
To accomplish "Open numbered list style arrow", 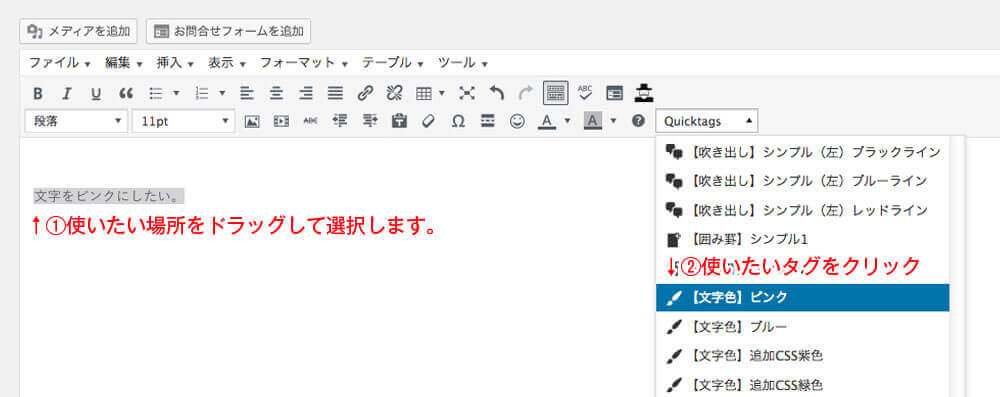I will (x=222, y=93).
